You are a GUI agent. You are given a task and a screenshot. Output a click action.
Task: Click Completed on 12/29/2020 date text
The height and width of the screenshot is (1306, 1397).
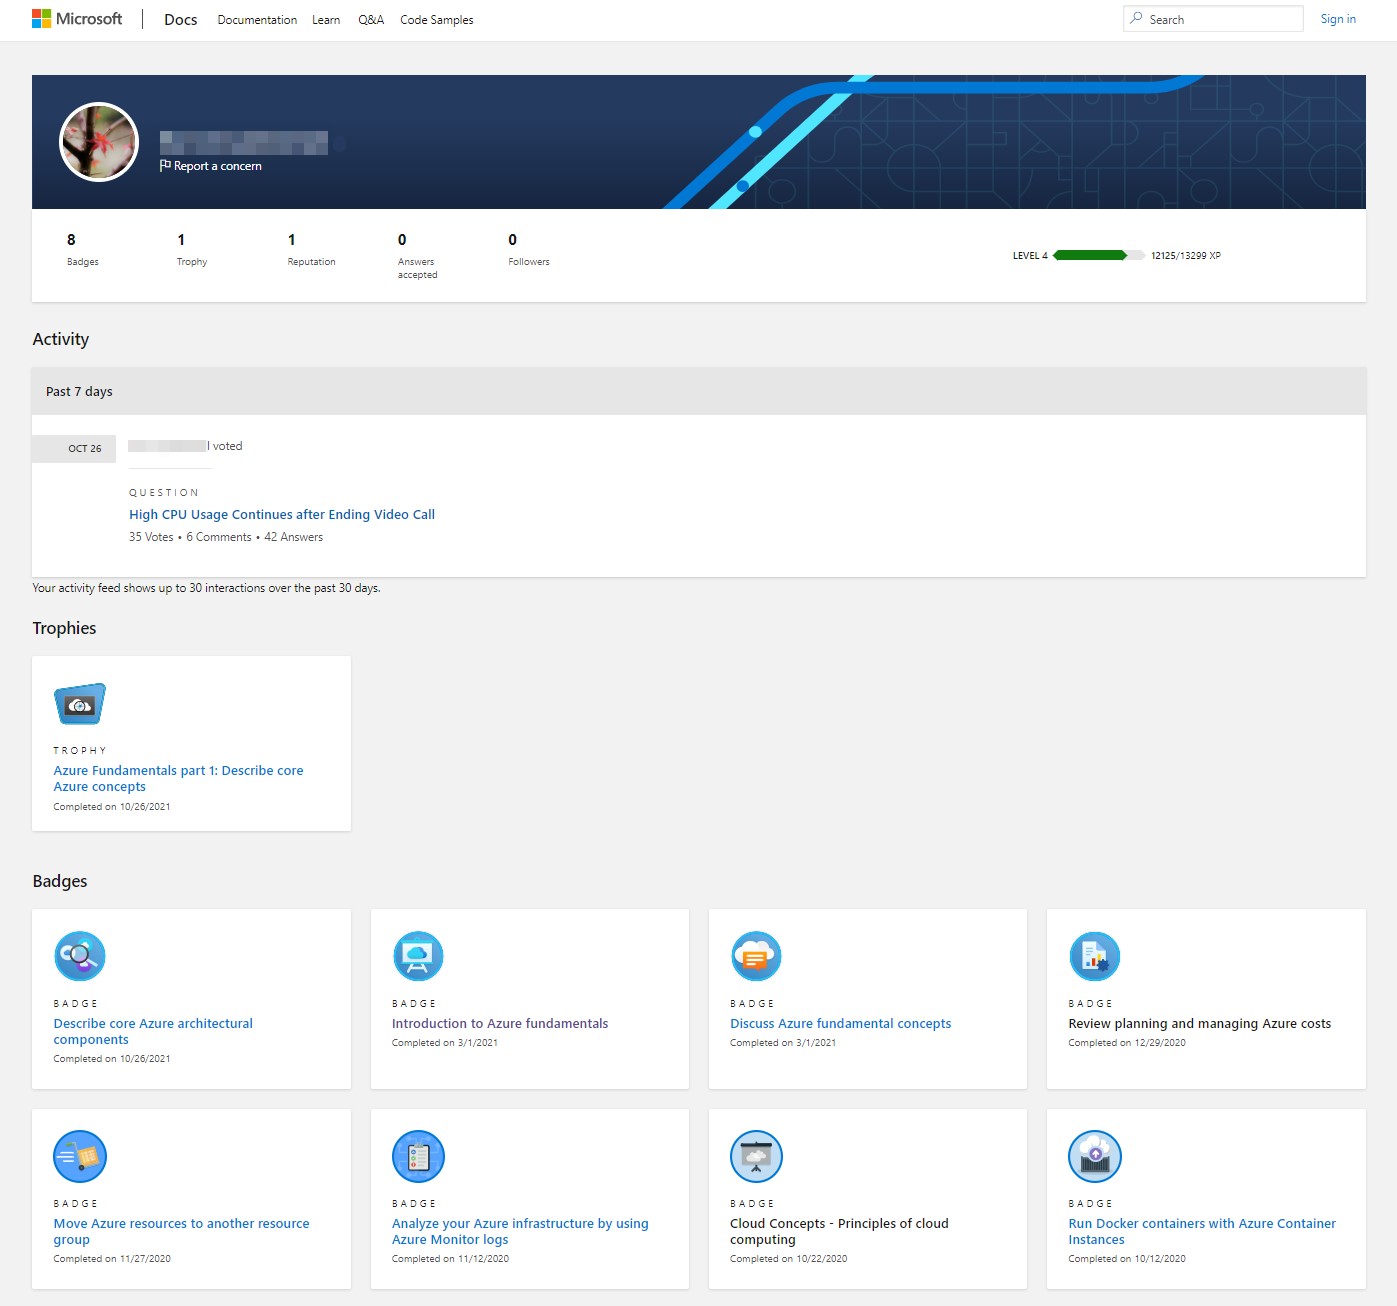[1127, 1043]
